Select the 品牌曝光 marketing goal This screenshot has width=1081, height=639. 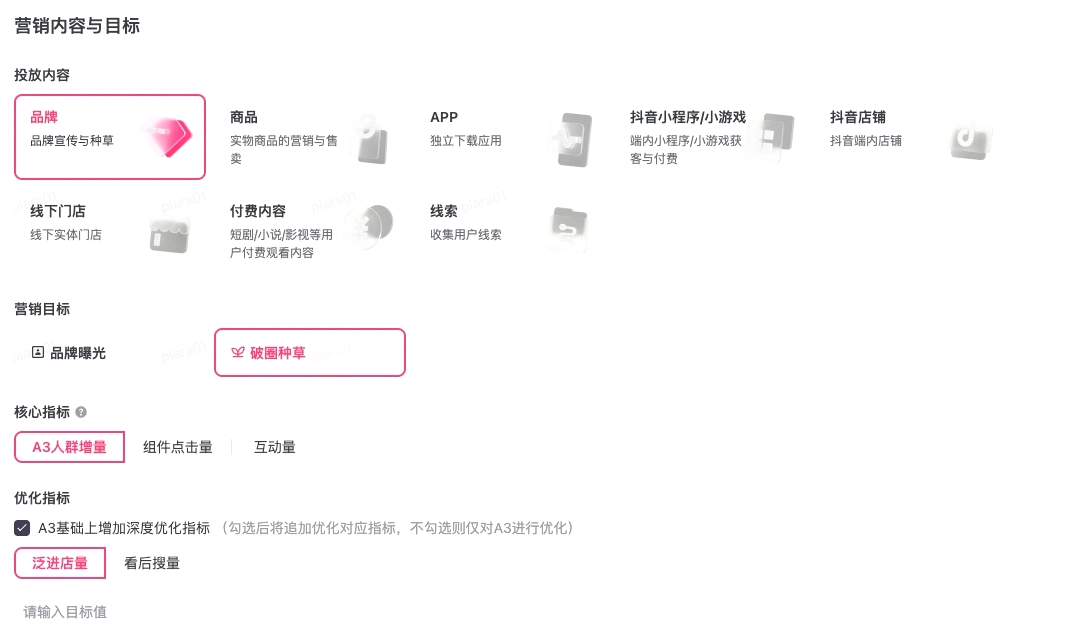click(110, 353)
